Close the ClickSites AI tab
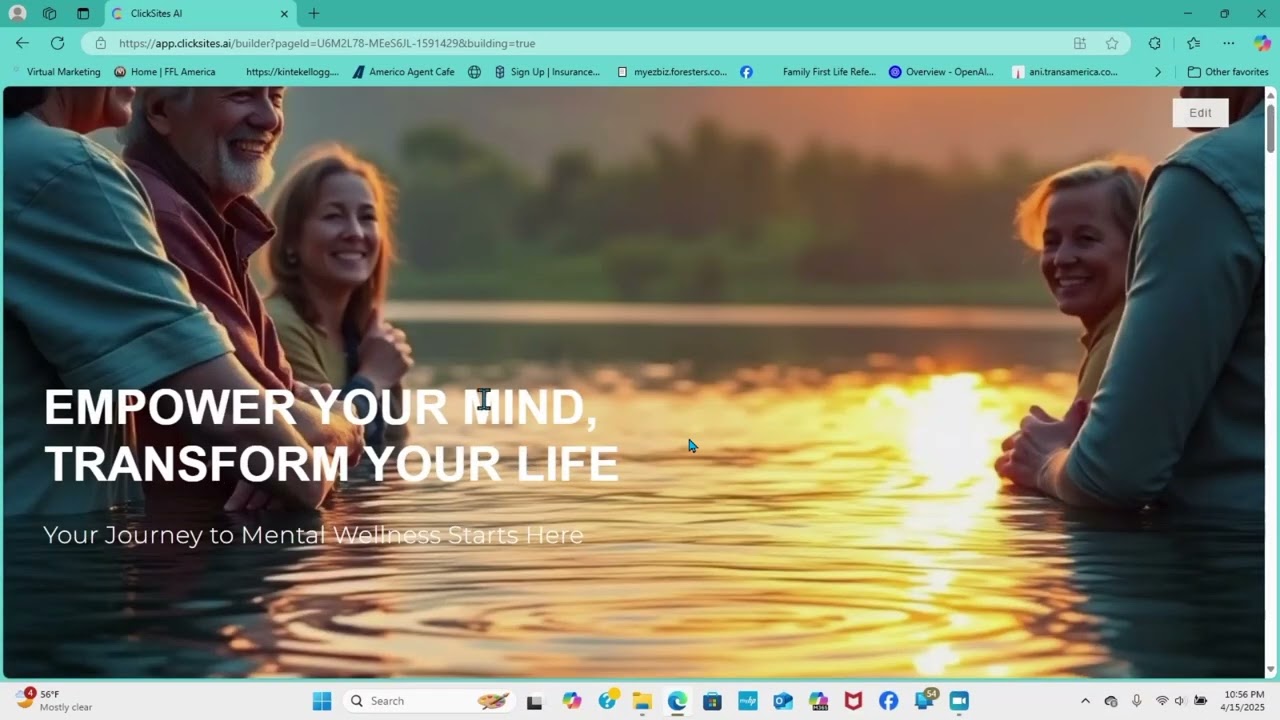 point(284,14)
